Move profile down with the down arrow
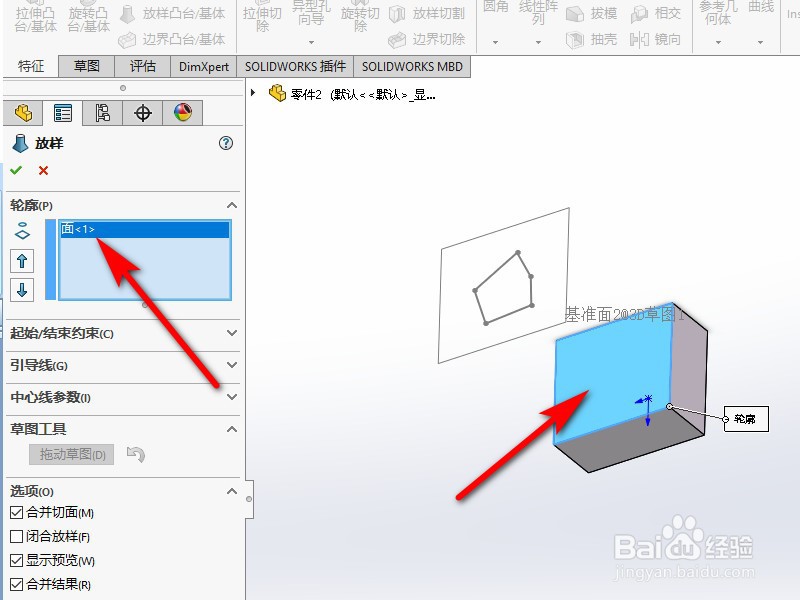The height and width of the screenshot is (600, 800). [22, 290]
